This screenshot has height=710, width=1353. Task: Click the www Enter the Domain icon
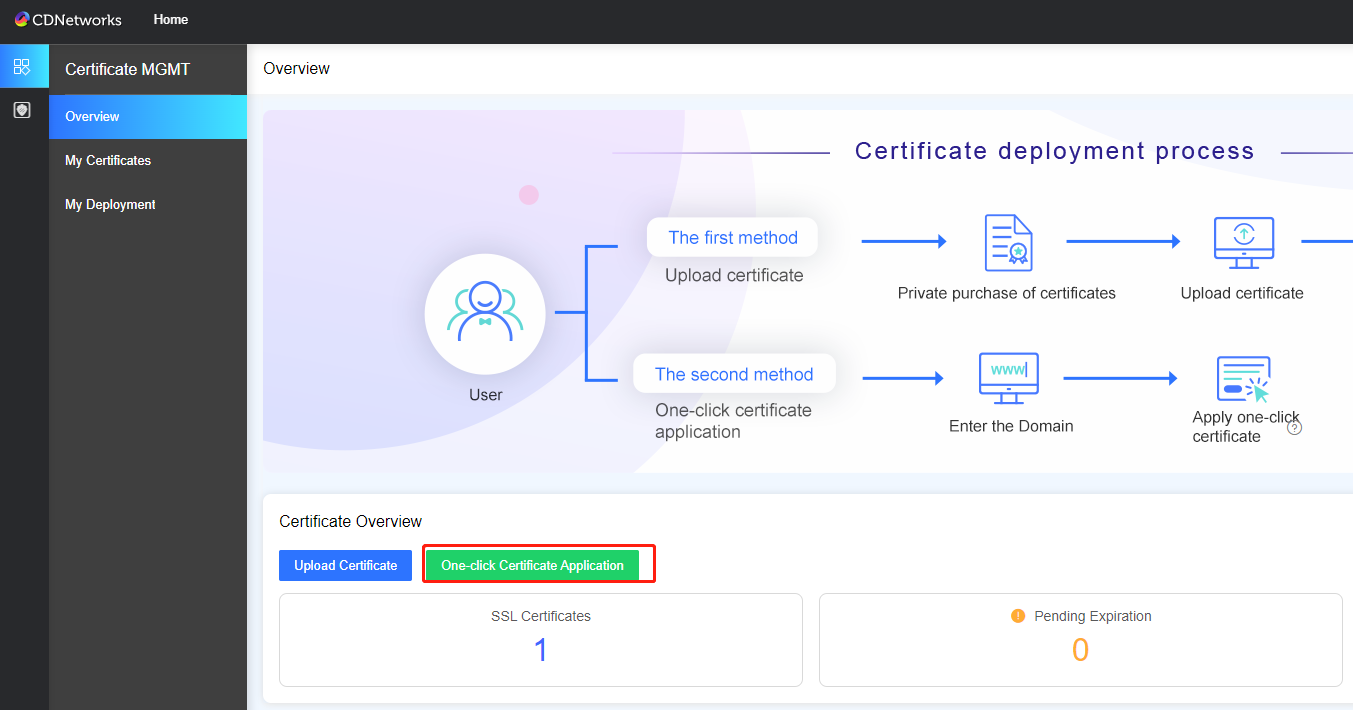point(1008,378)
